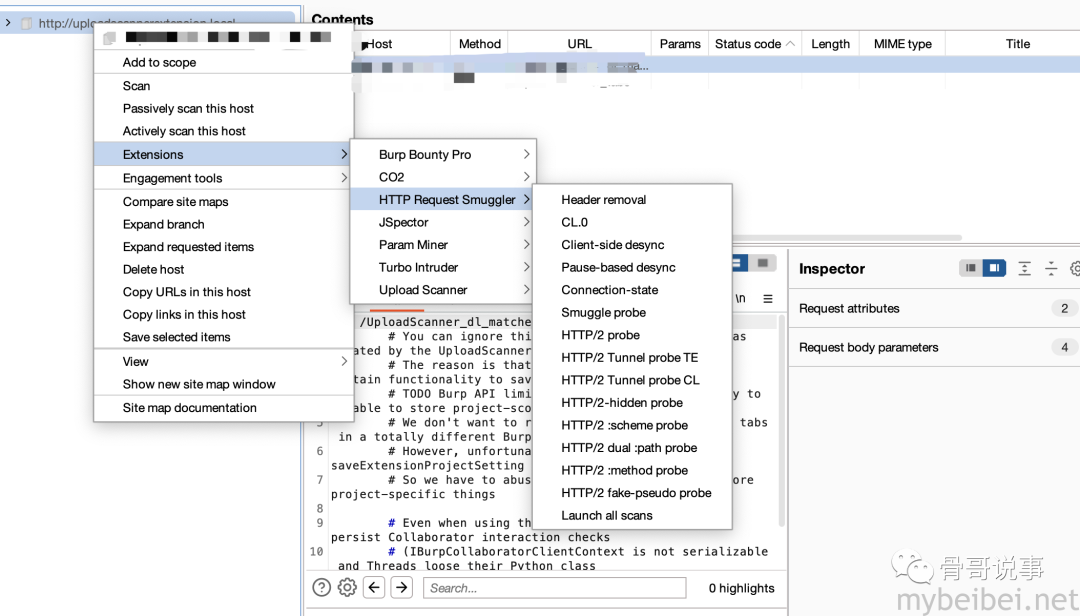The height and width of the screenshot is (616, 1080).
Task: Choose Add to scope
Action: tap(224, 62)
